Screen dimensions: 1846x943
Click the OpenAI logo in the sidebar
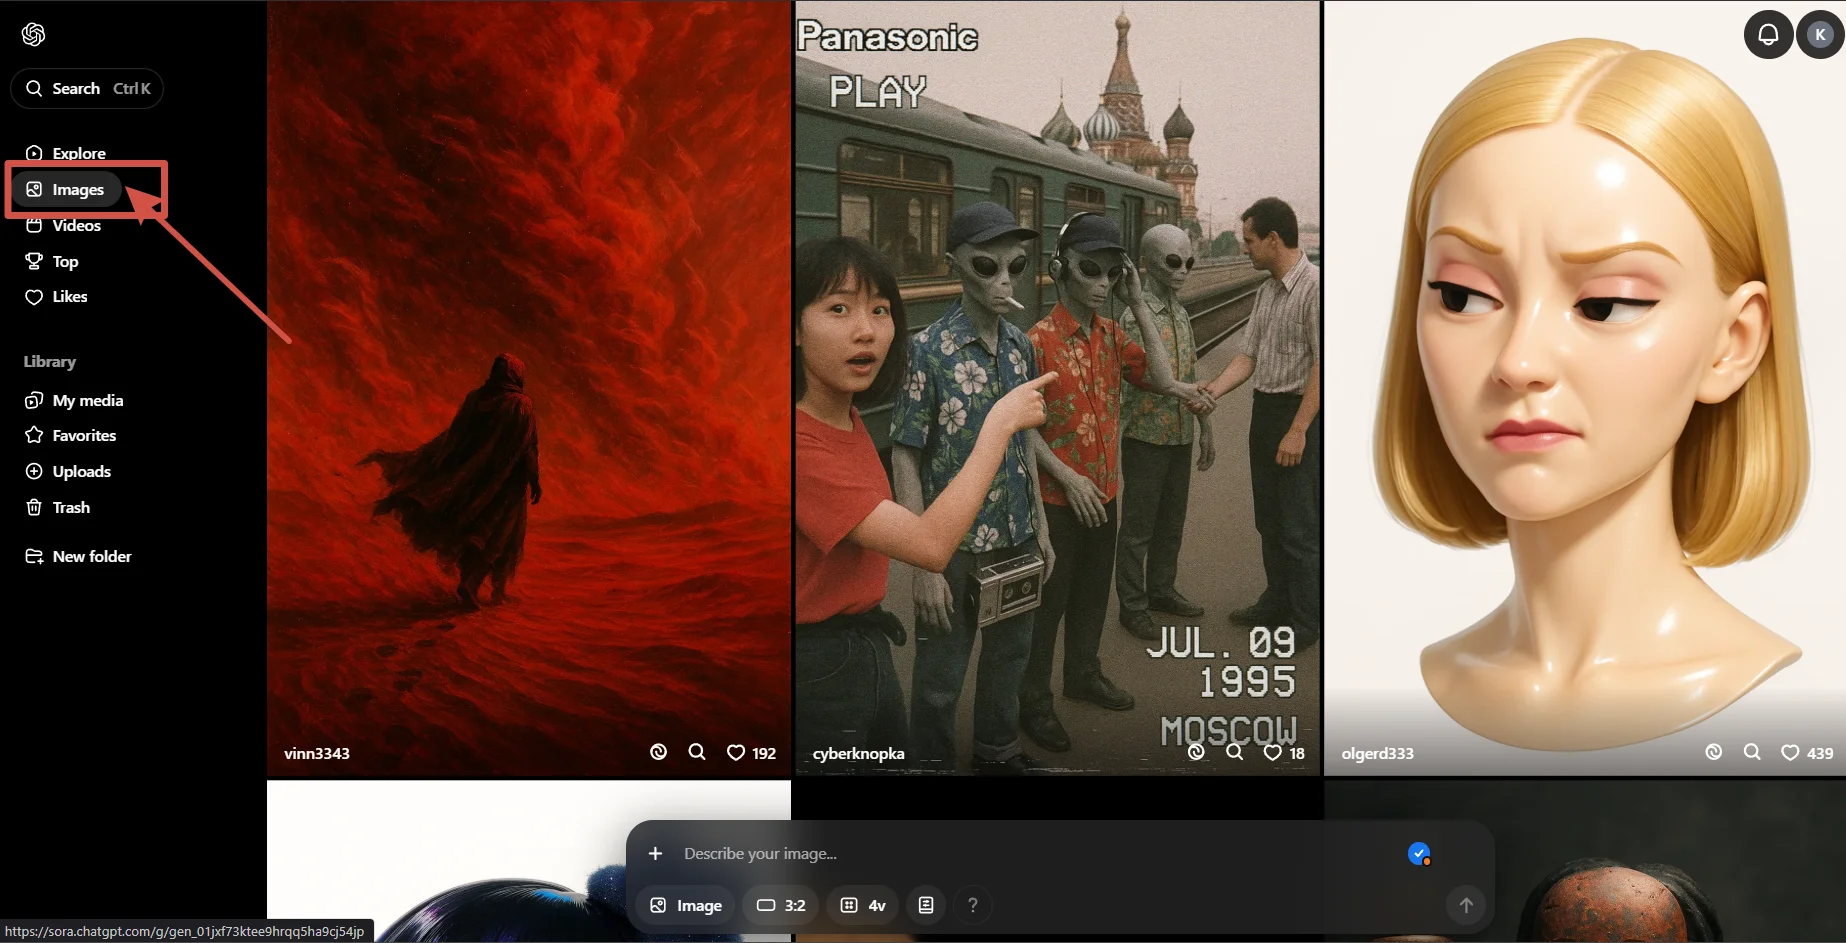click(x=33, y=35)
